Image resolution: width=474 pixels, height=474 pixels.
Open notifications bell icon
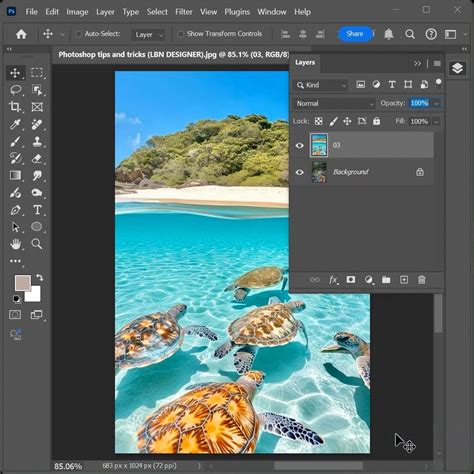tap(389, 34)
